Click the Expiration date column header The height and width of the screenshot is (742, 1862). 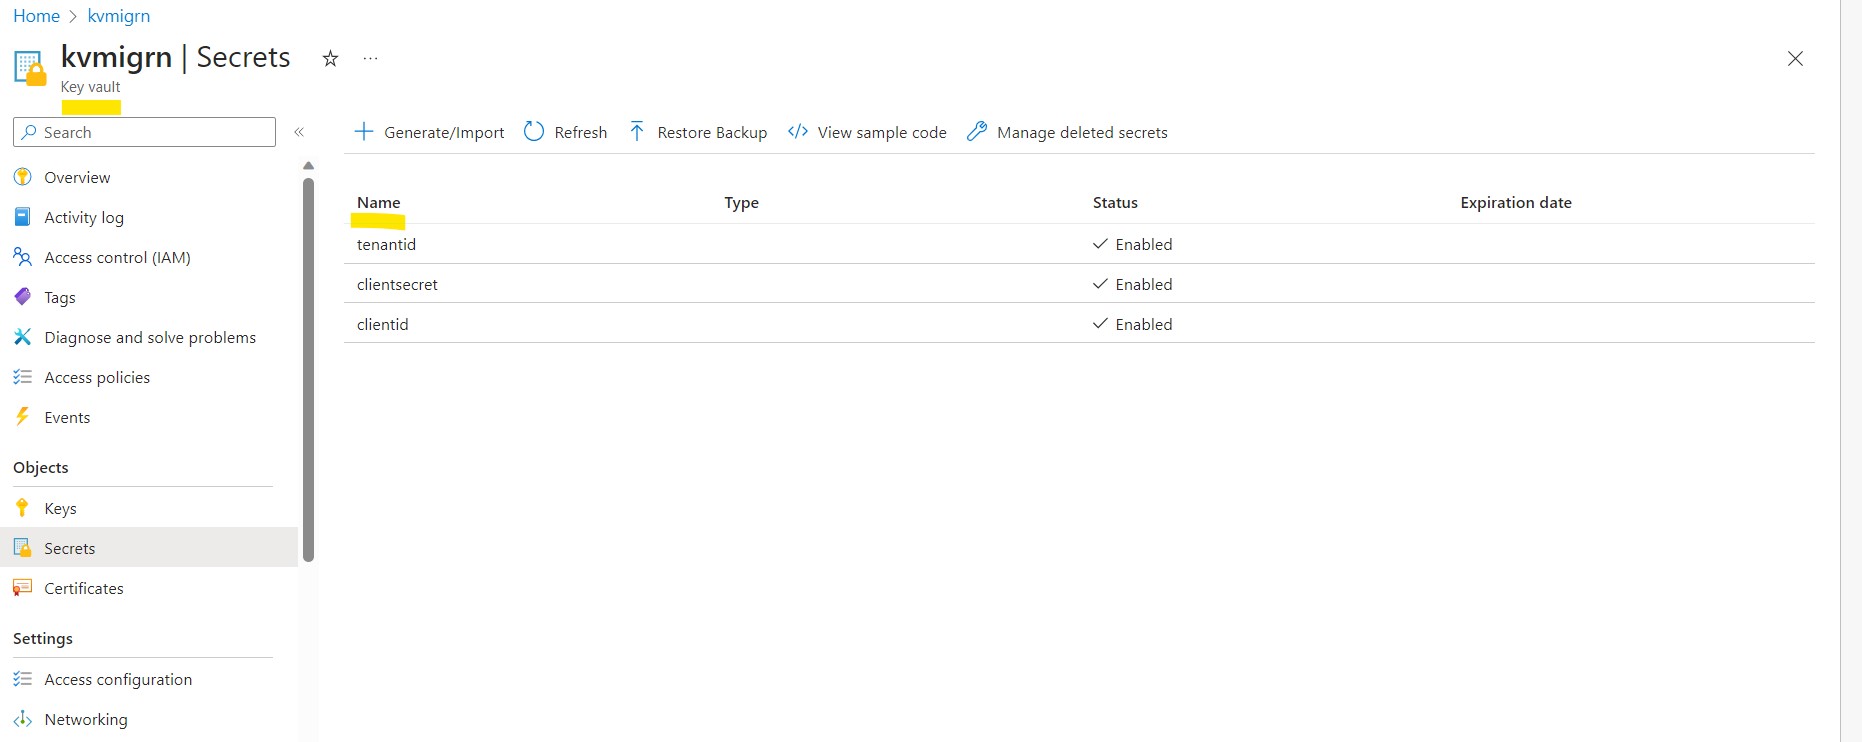[1516, 202]
